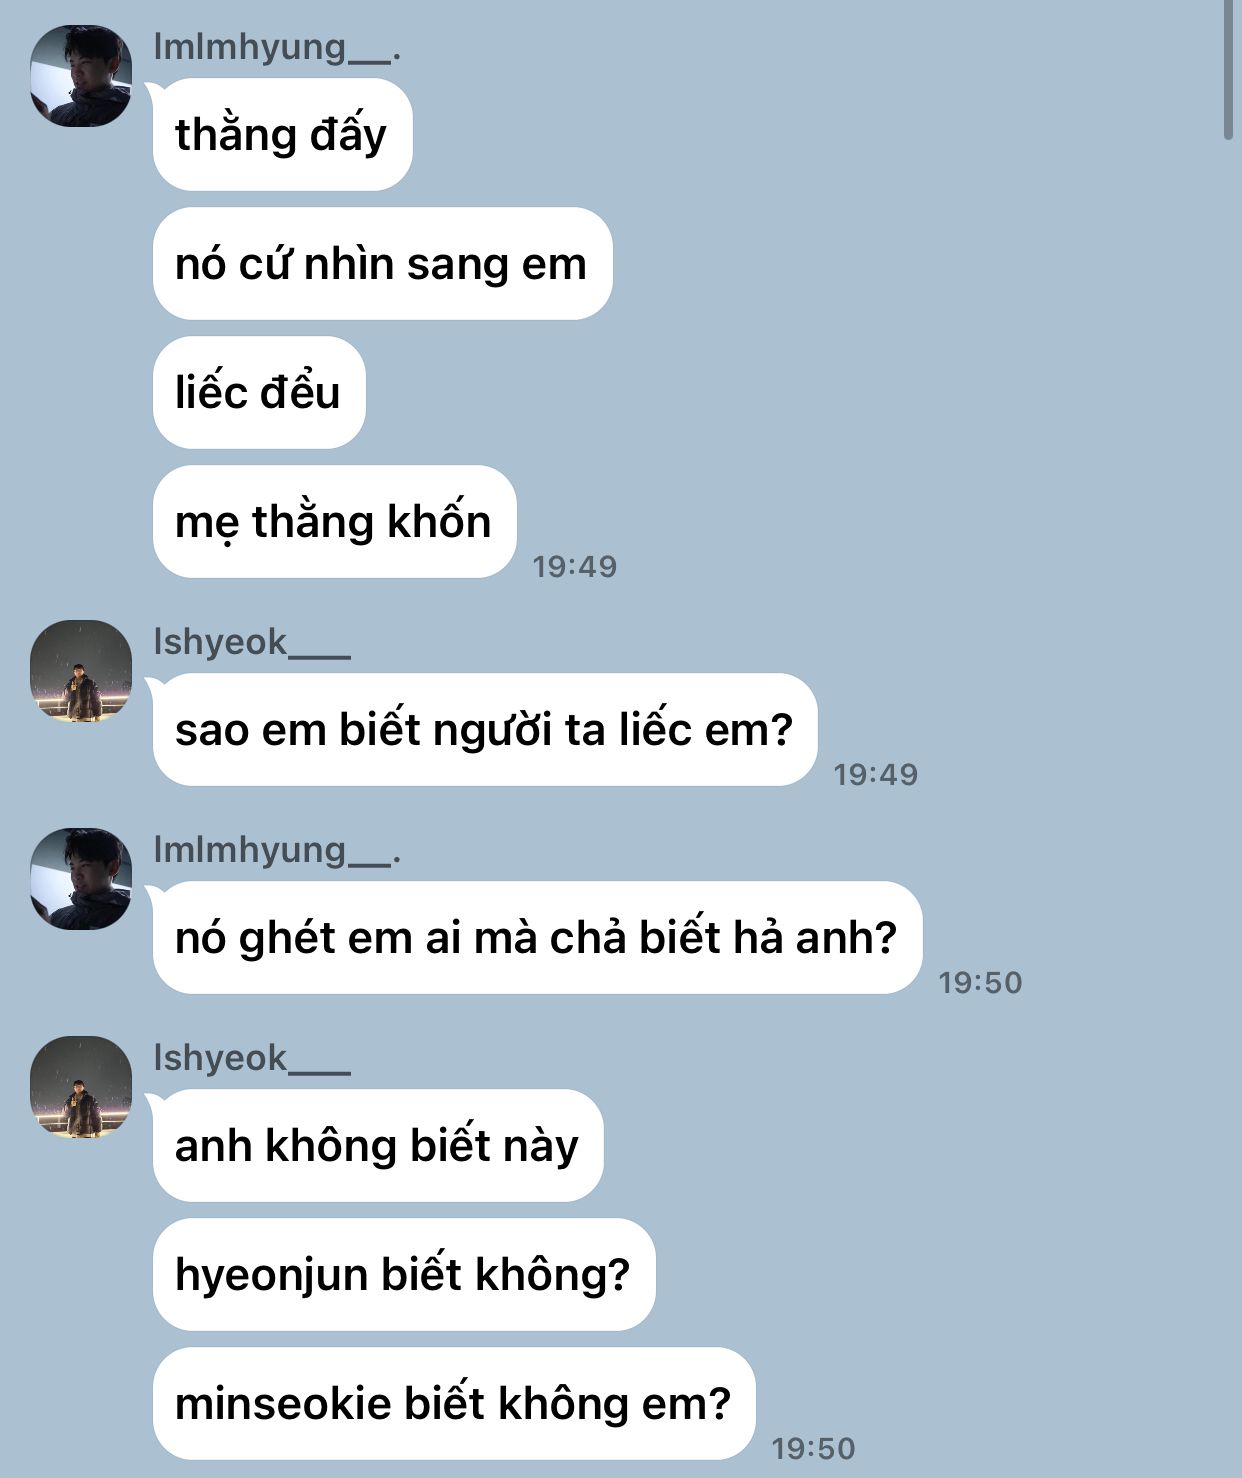Select 'minseokie biết không em?' bubble

tap(454, 1403)
